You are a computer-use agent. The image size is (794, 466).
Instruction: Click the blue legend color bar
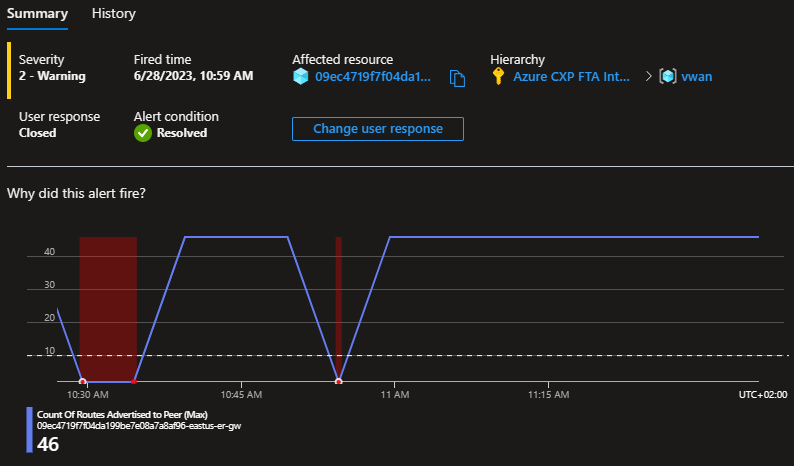click(30, 431)
